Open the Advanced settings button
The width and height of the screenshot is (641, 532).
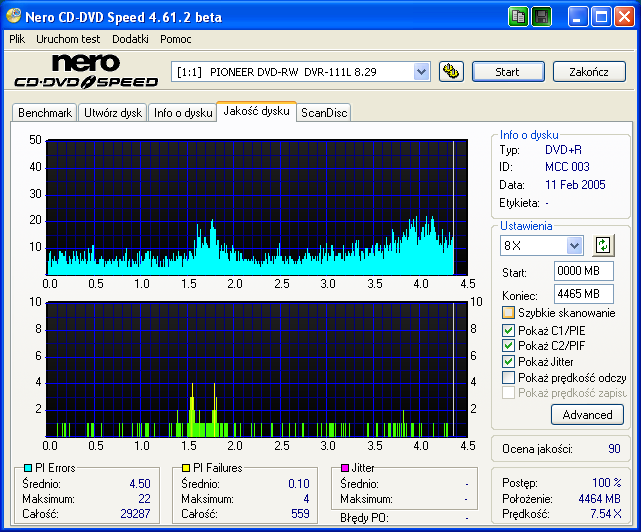(x=587, y=415)
